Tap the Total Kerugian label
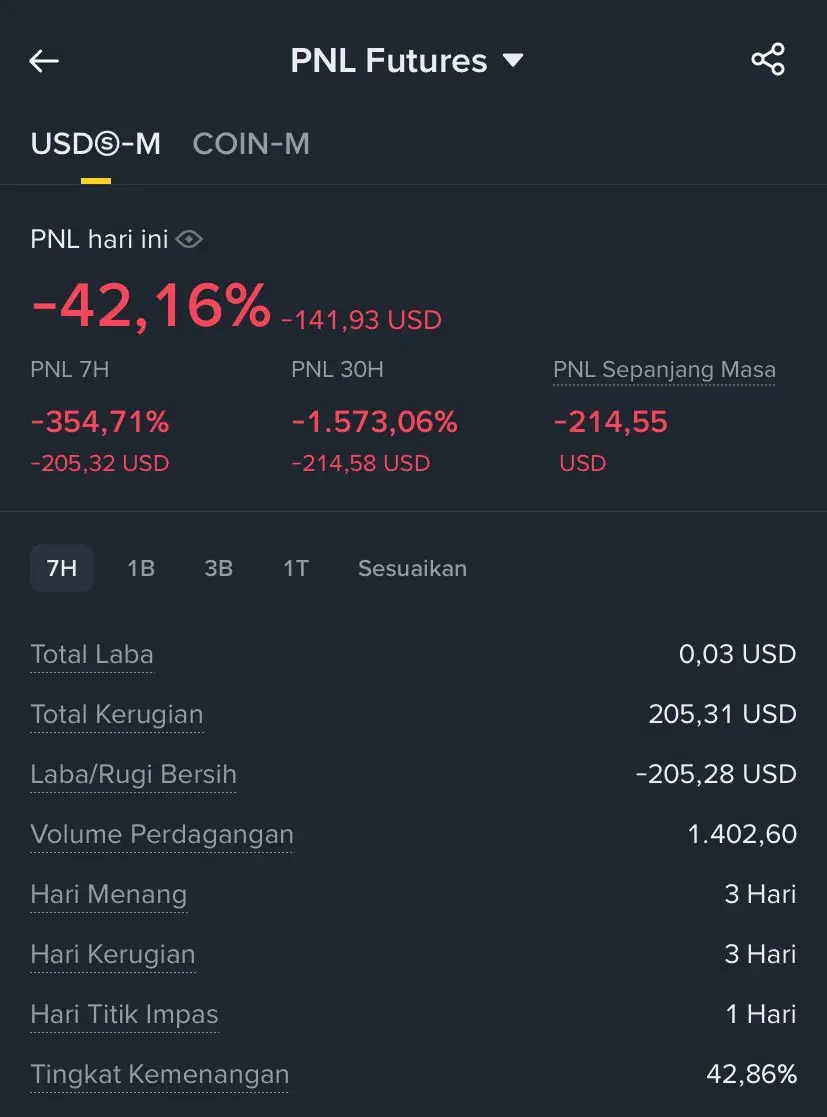 [117, 715]
